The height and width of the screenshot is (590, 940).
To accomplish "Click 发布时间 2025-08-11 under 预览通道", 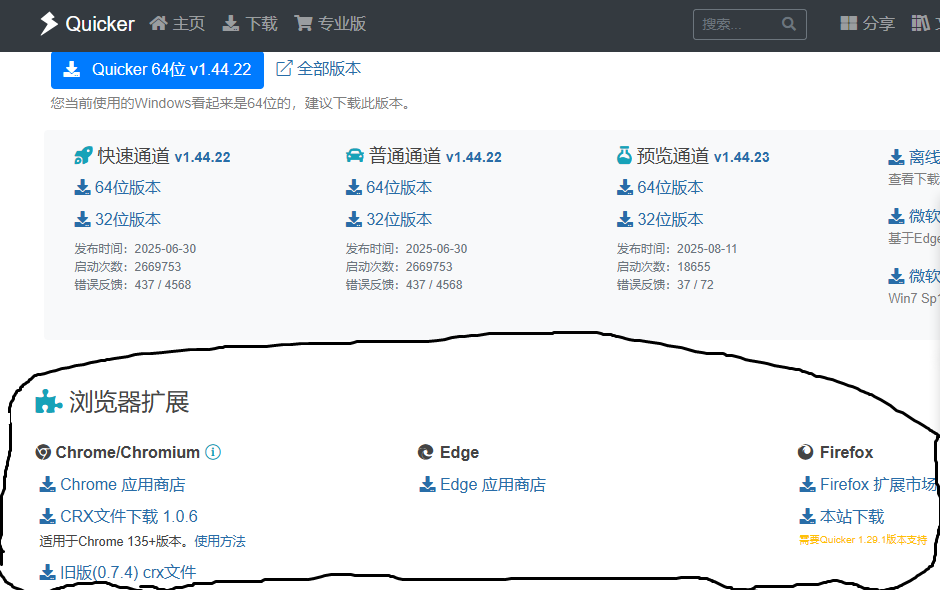I will point(677,249).
